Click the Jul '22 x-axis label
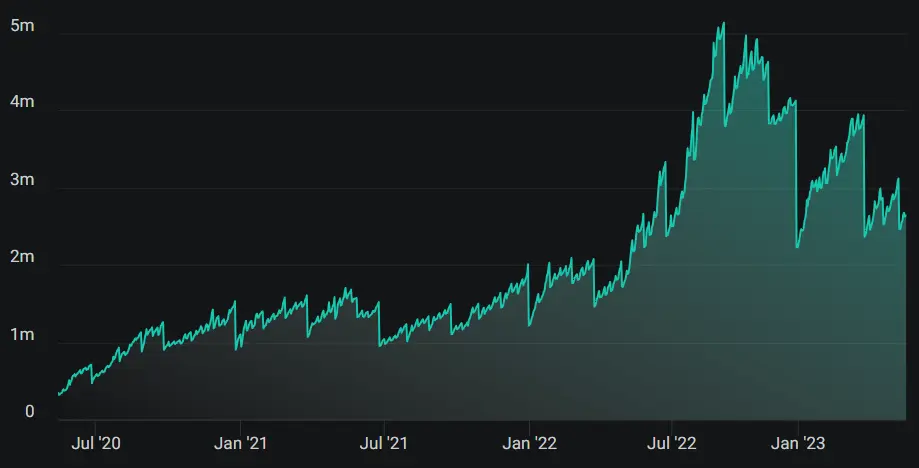 672,443
